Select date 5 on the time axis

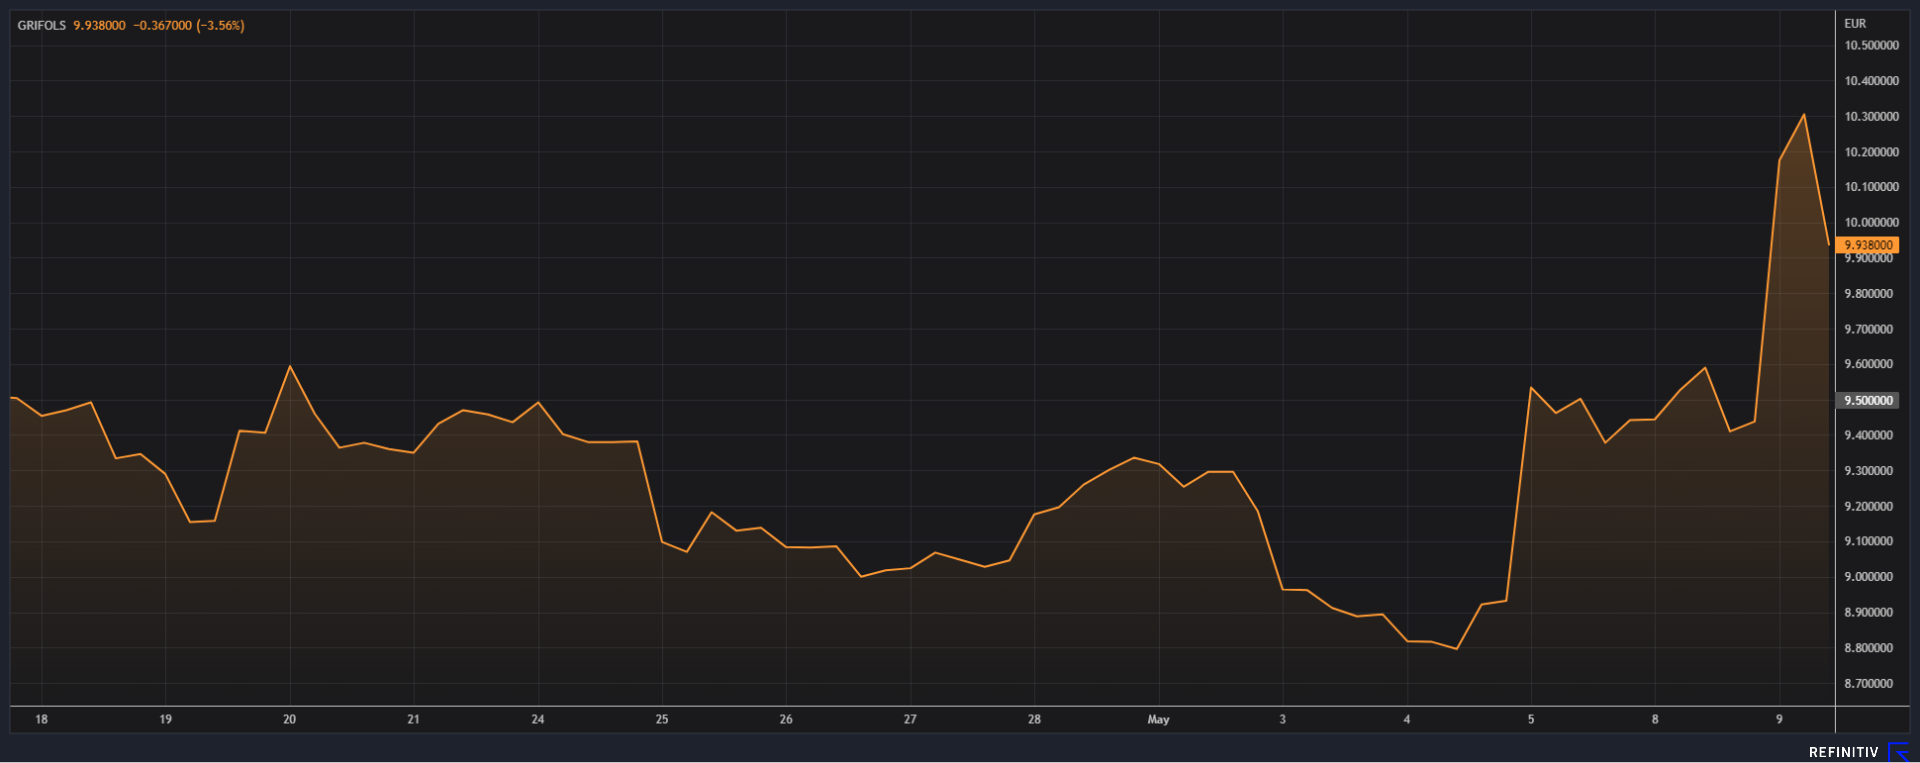coord(1530,719)
